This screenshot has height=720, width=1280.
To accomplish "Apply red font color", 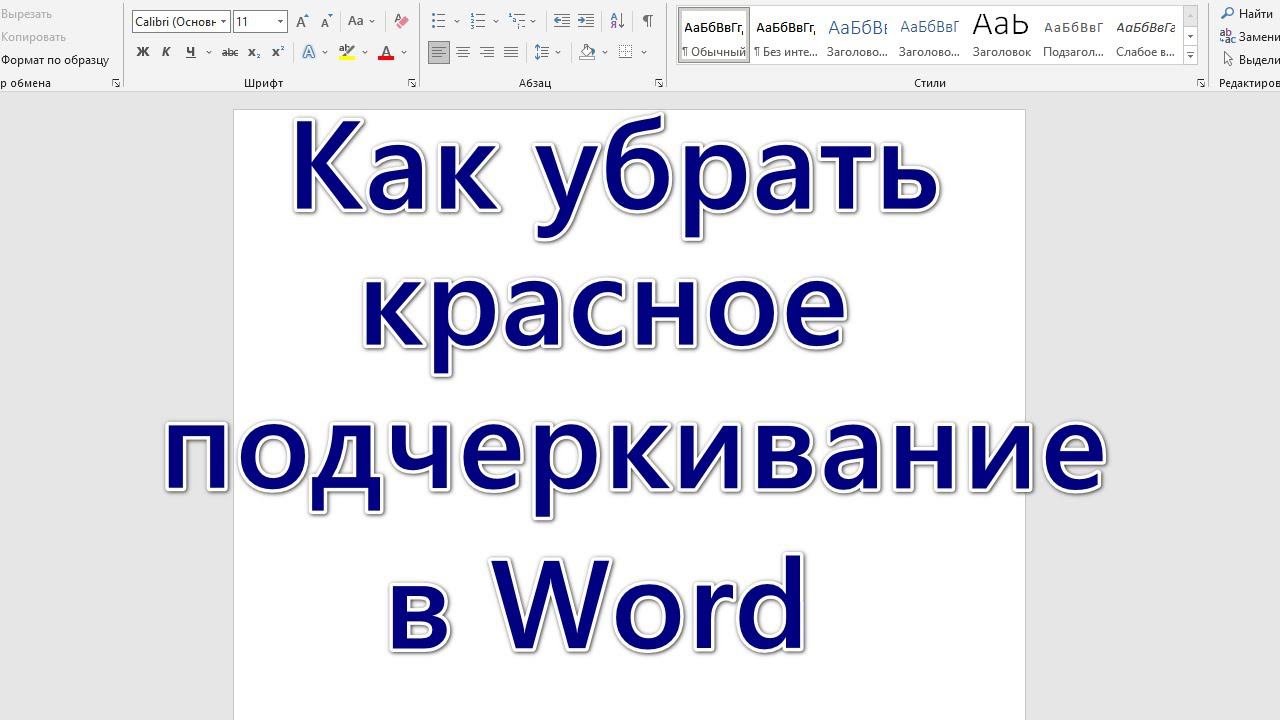I will pyautogui.click(x=386, y=52).
